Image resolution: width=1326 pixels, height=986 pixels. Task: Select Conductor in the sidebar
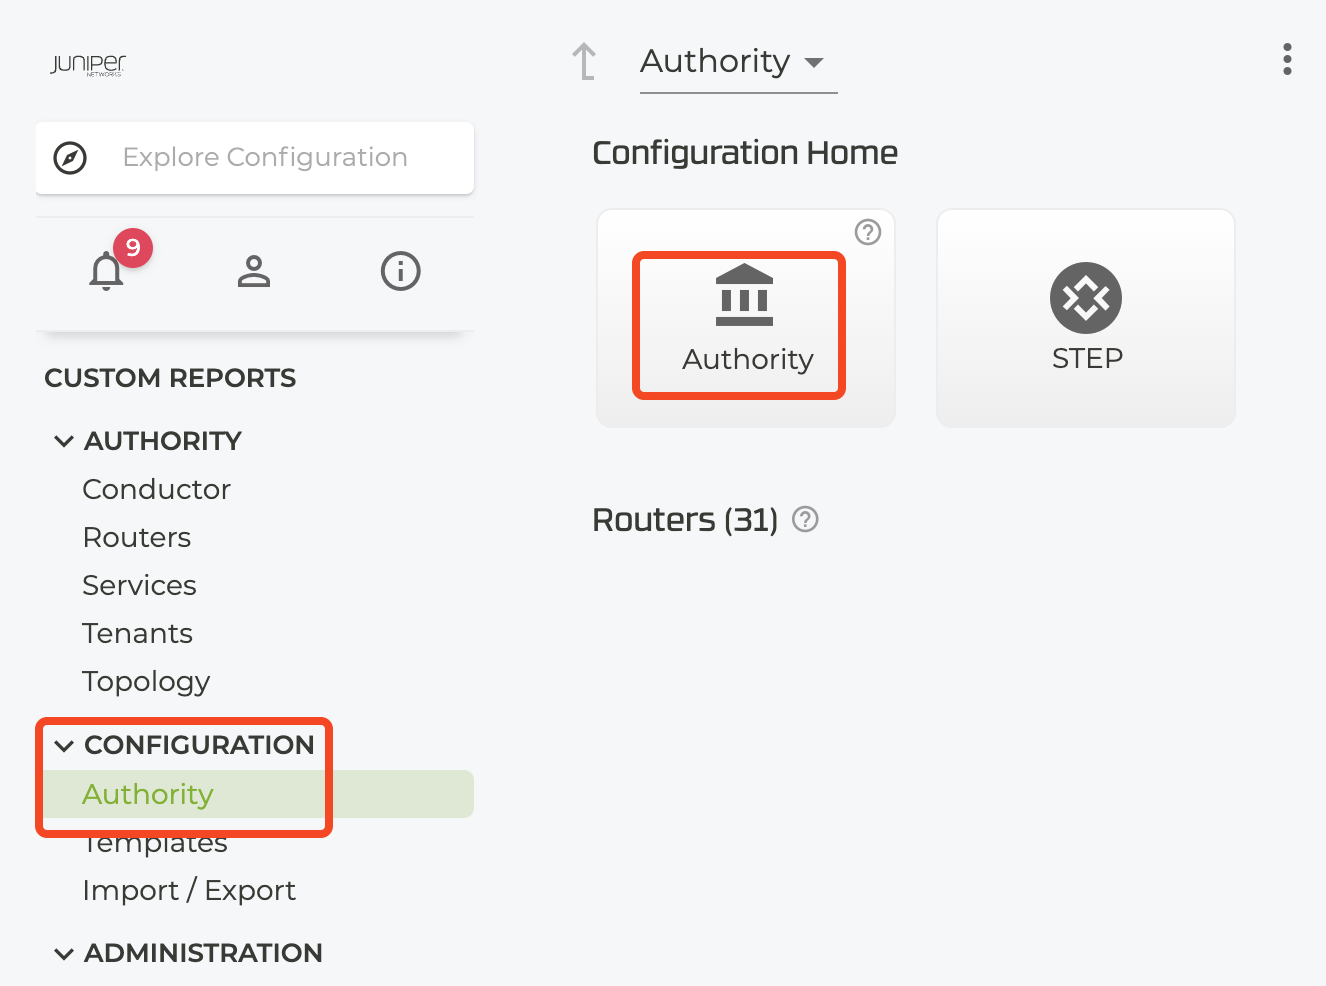pyautogui.click(x=157, y=489)
